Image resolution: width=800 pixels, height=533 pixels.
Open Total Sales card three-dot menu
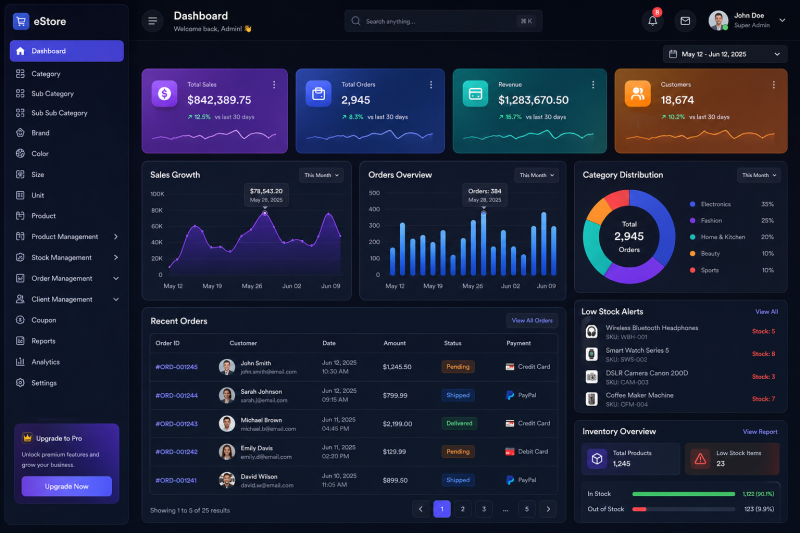274,85
